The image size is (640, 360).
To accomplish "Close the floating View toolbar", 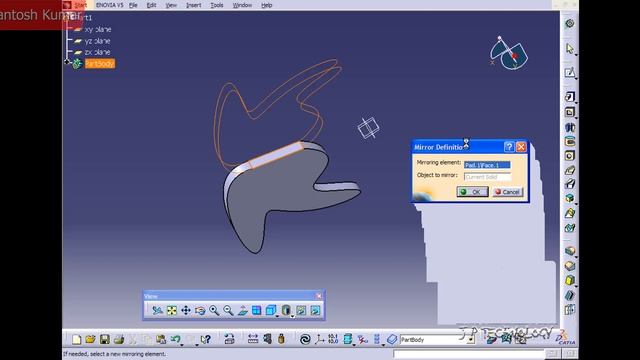I will (x=319, y=296).
